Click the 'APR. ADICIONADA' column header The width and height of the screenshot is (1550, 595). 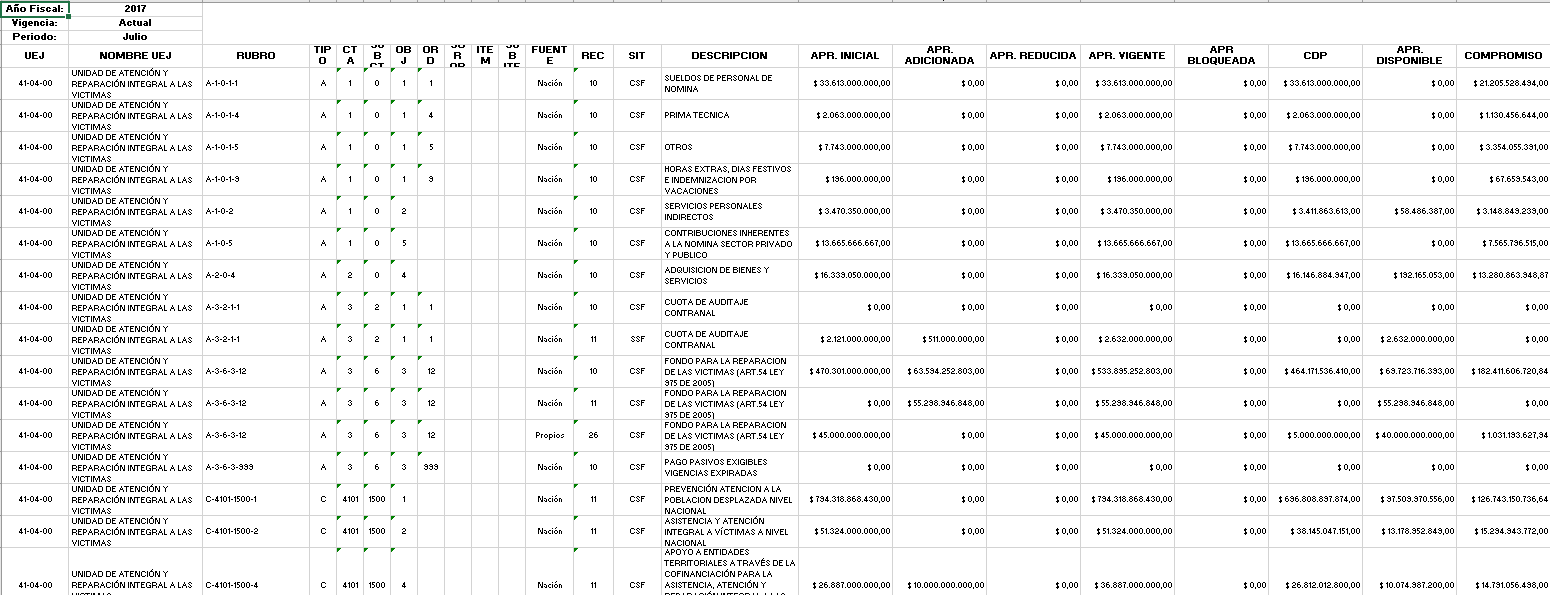939,56
